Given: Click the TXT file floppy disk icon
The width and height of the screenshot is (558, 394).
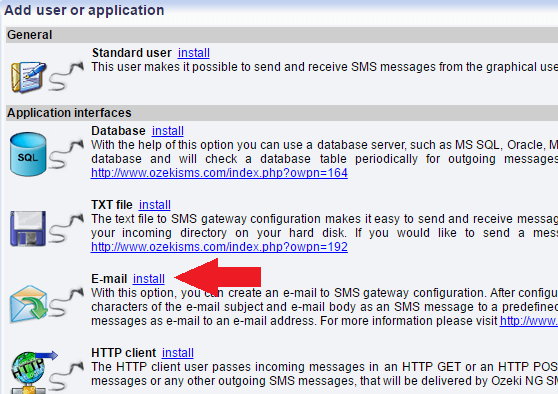Looking at the screenshot, I should (x=28, y=228).
